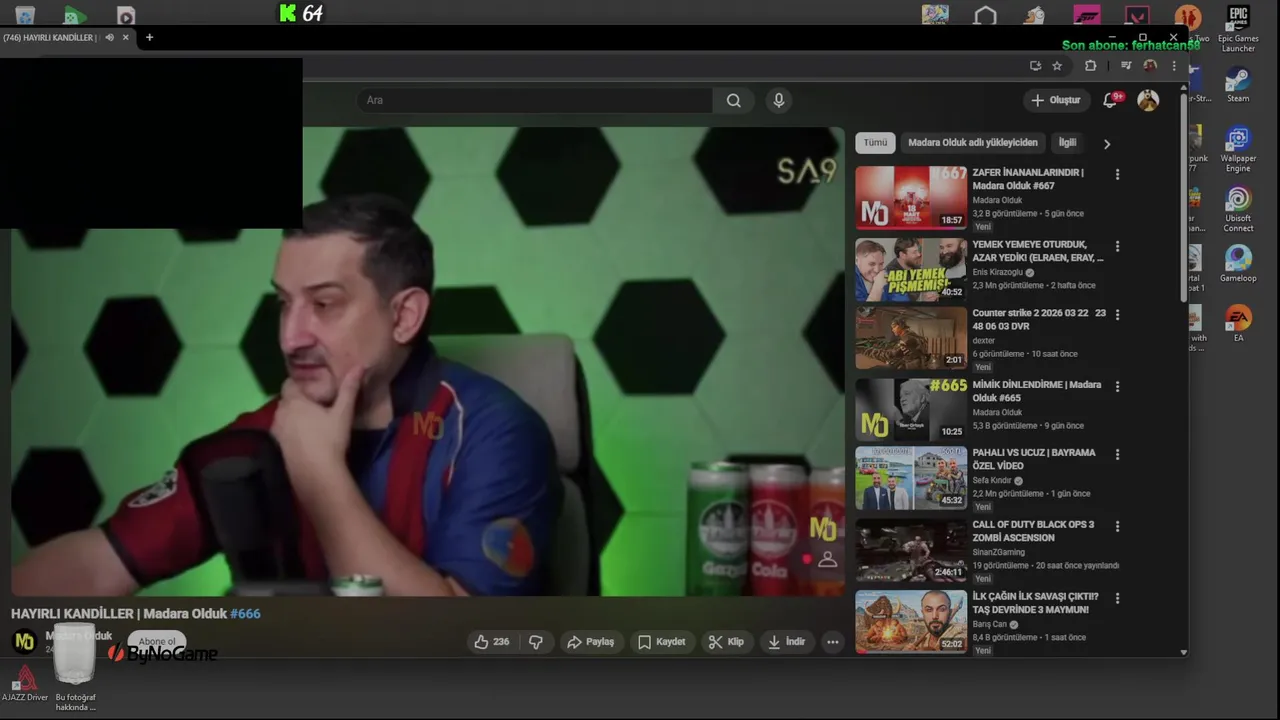Viewport: 1280px width, 720px height.
Task: Open the EA desktop shortcut
Action: coord(1238,324)
